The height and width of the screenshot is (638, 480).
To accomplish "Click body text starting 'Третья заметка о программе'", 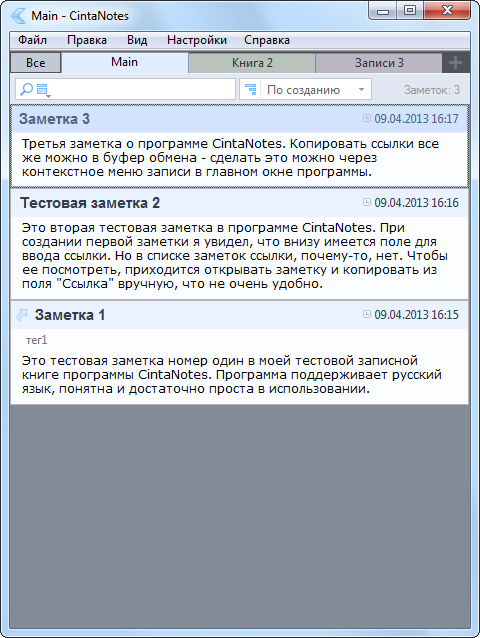I will (230, 158).
